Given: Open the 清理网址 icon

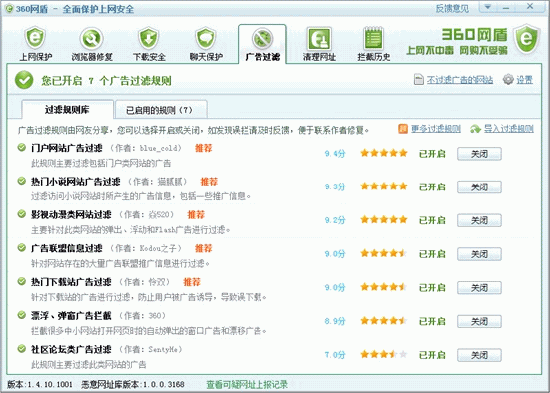Looking at the screenshot, I should click(319, 39).
